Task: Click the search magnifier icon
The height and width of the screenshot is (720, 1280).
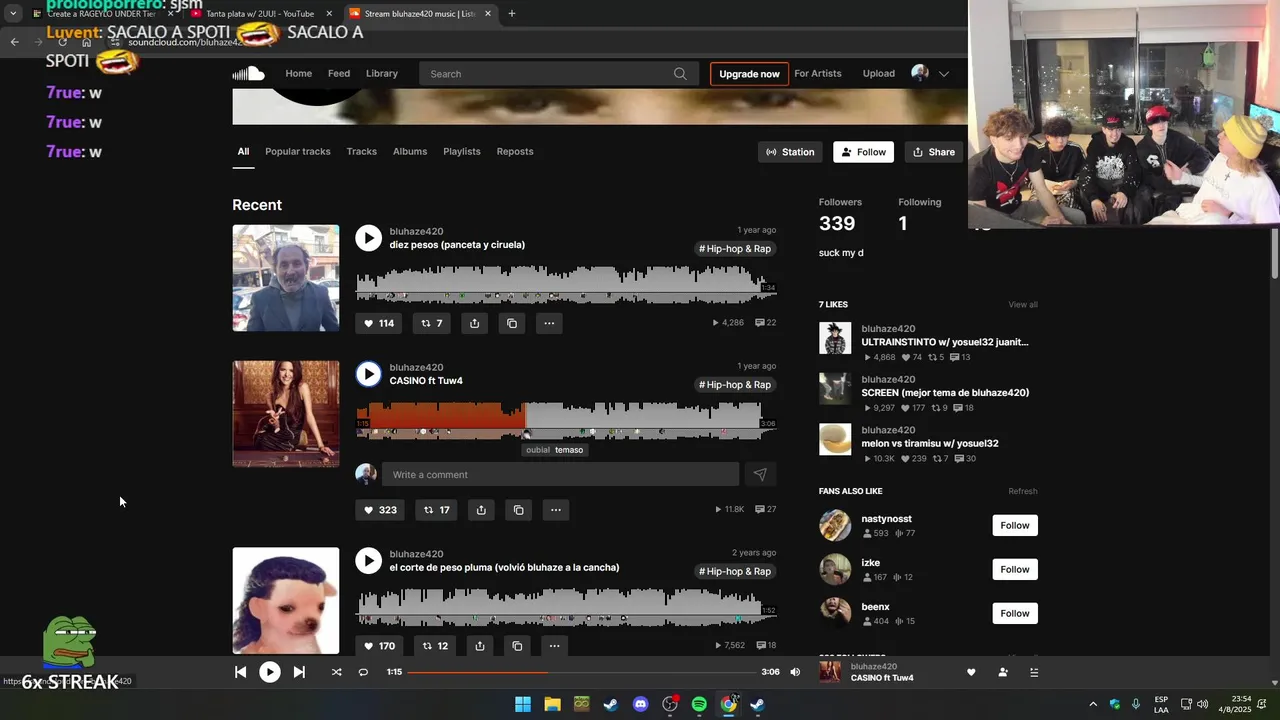Action: click(680, 74)
